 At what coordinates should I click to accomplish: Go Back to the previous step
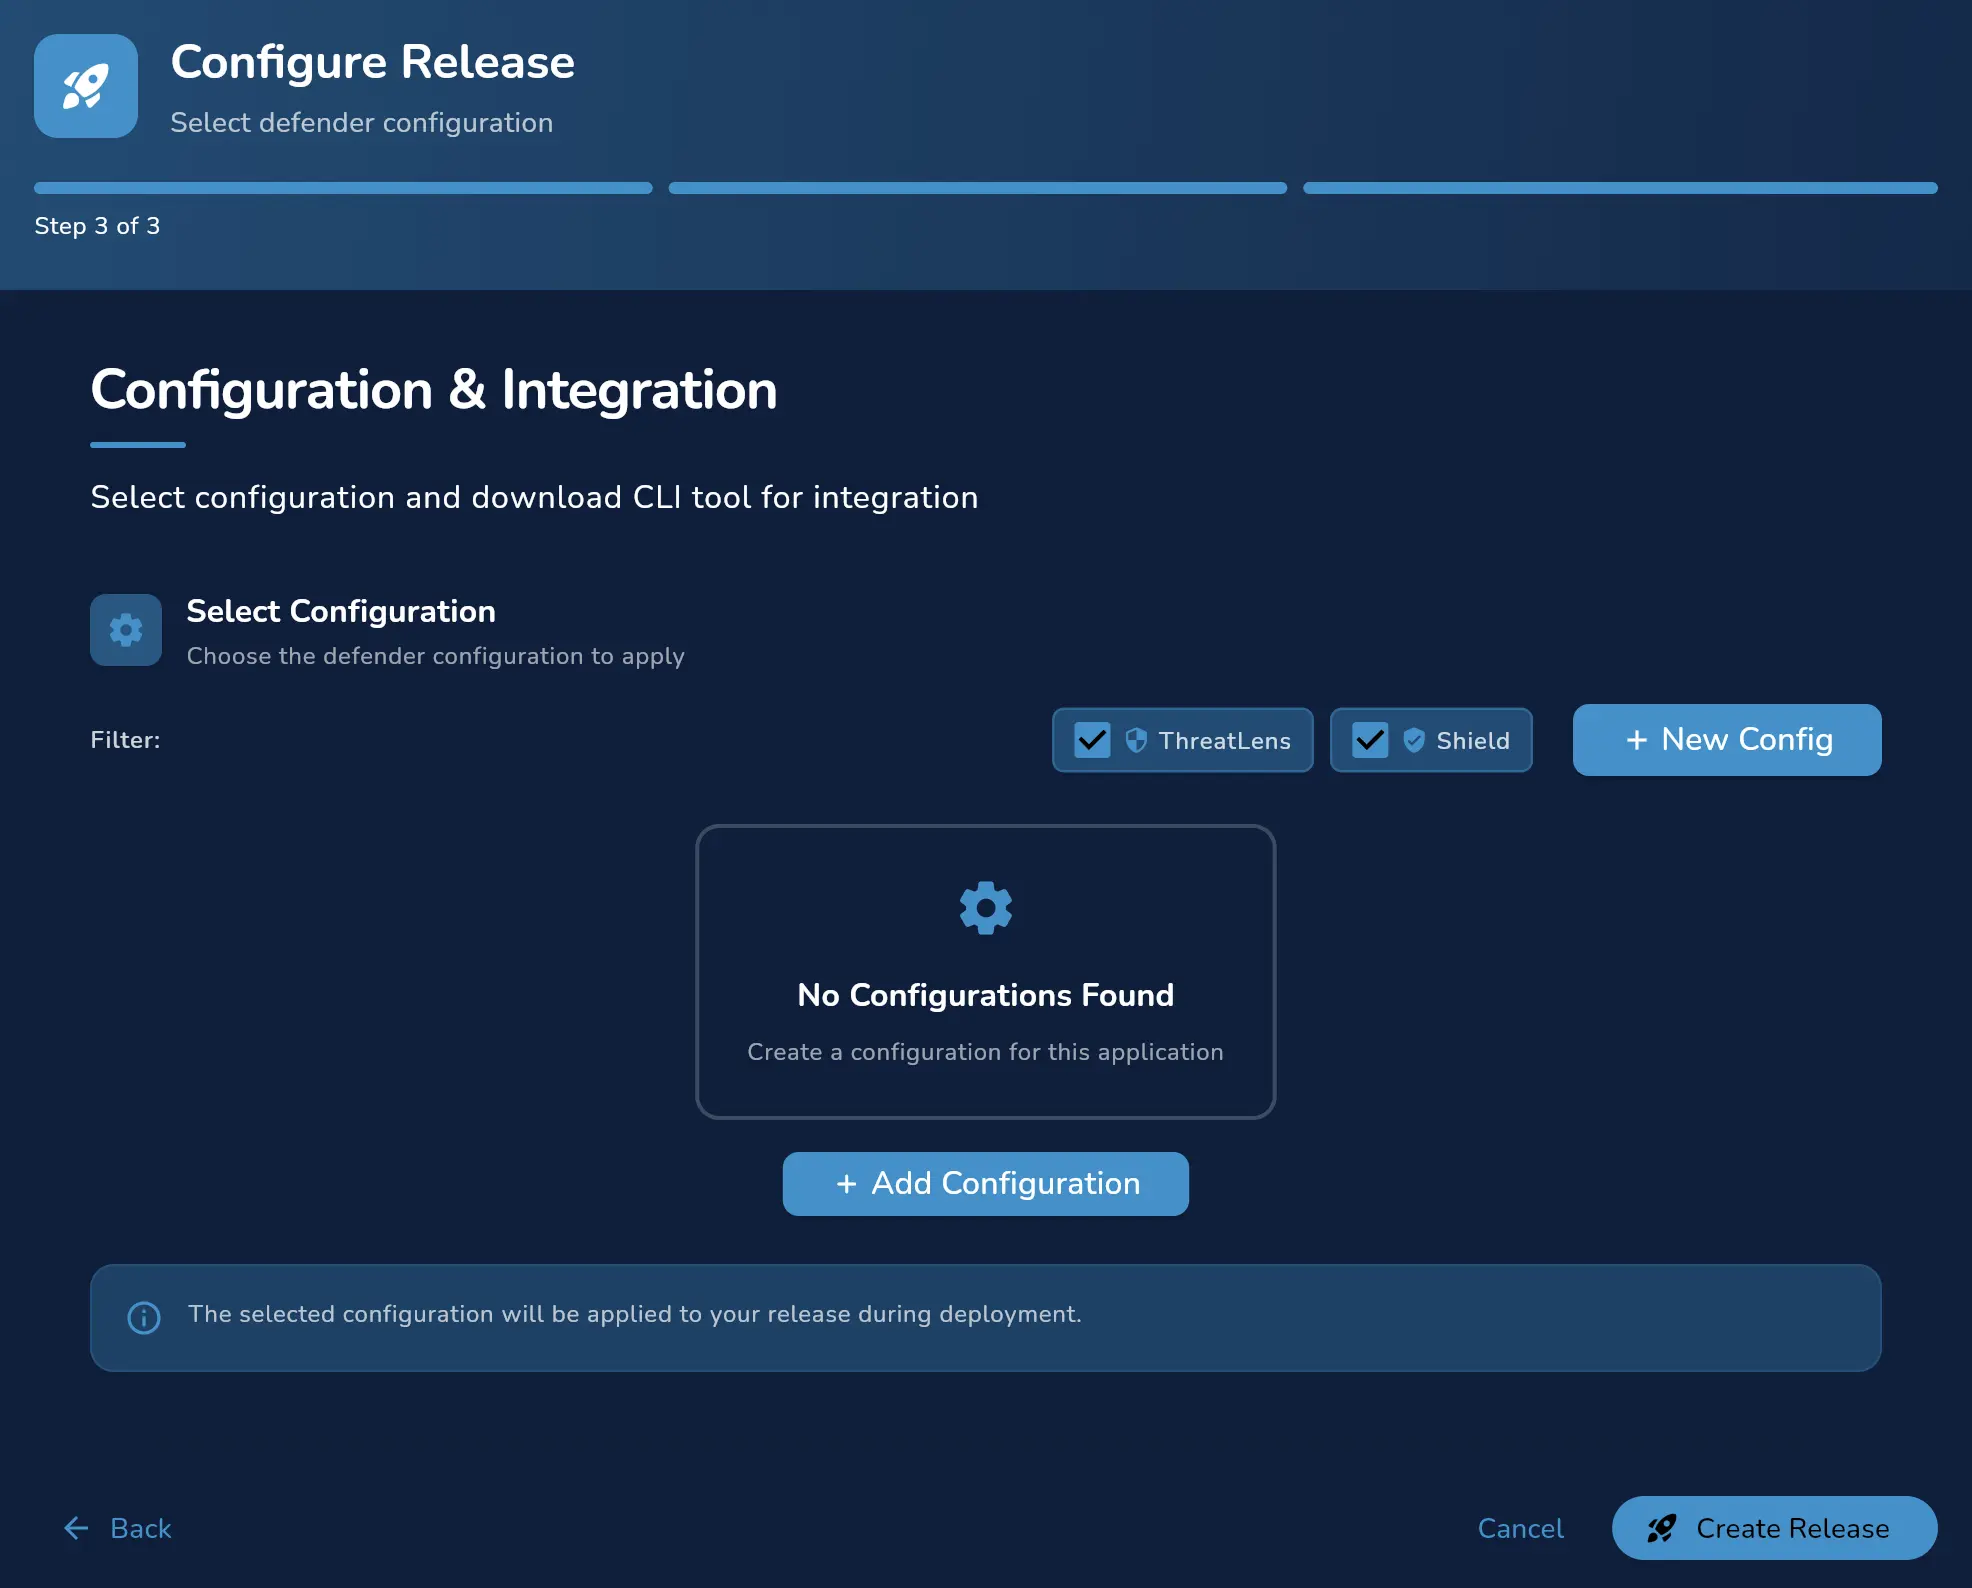pos(118,1528)
